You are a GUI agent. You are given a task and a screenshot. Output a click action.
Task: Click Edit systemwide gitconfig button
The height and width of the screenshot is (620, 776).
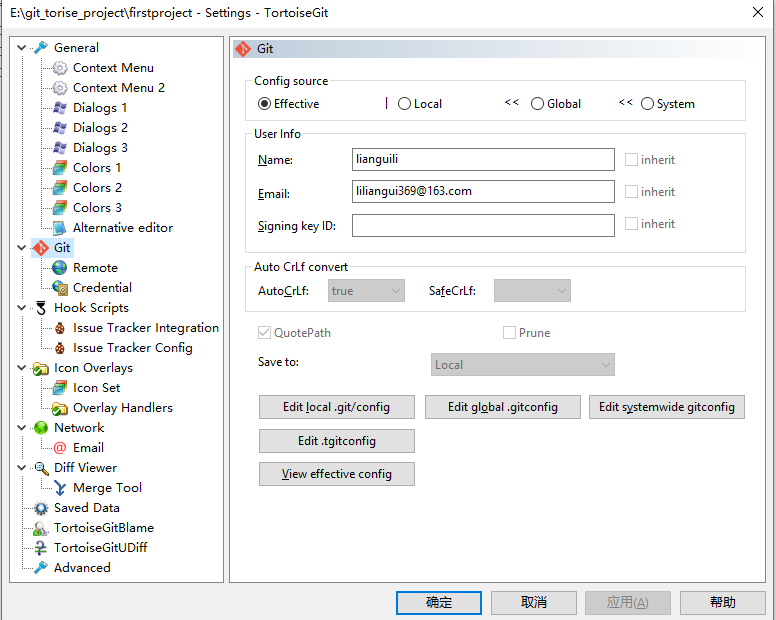pos(667,407)
